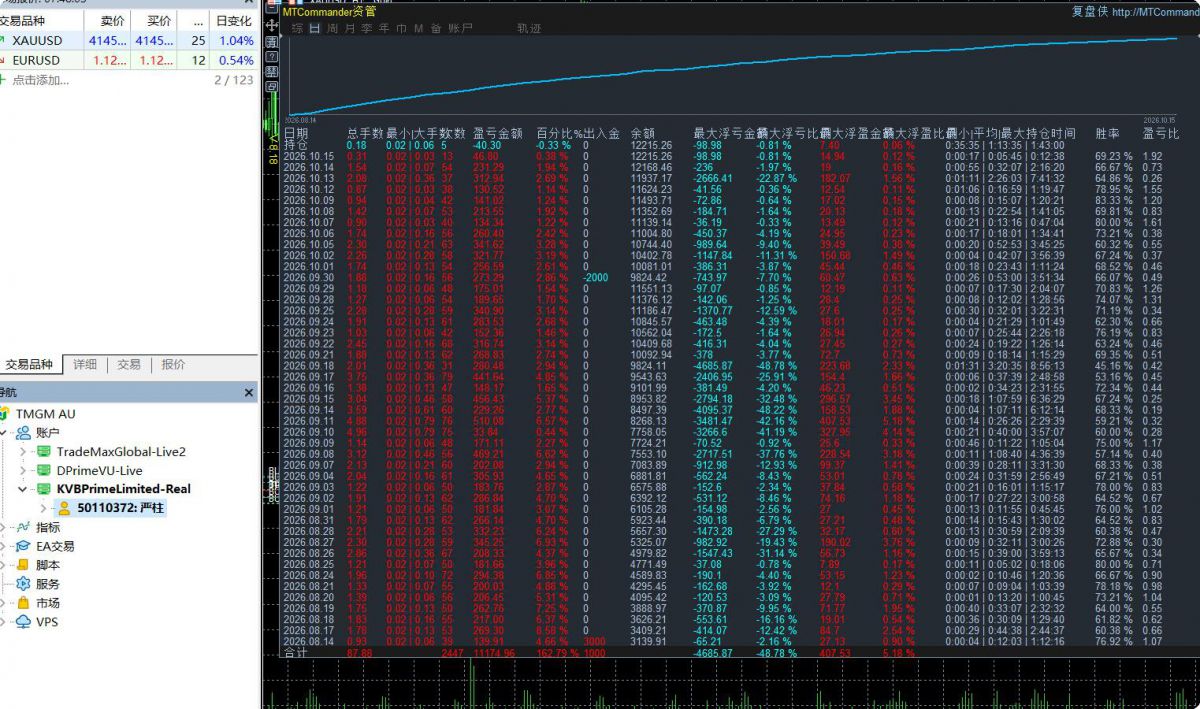Click the TMGM AU broker icon
The height and width of the screenshot is (709, 1200).
click(x=5, y=413)
